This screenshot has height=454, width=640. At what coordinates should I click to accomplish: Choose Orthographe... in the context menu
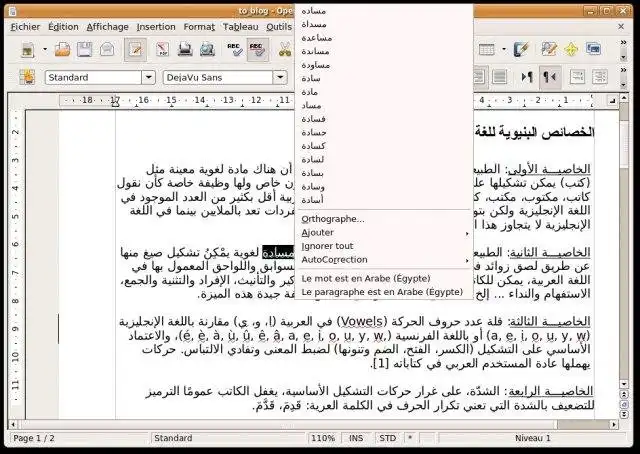click(x=384, y=219)
